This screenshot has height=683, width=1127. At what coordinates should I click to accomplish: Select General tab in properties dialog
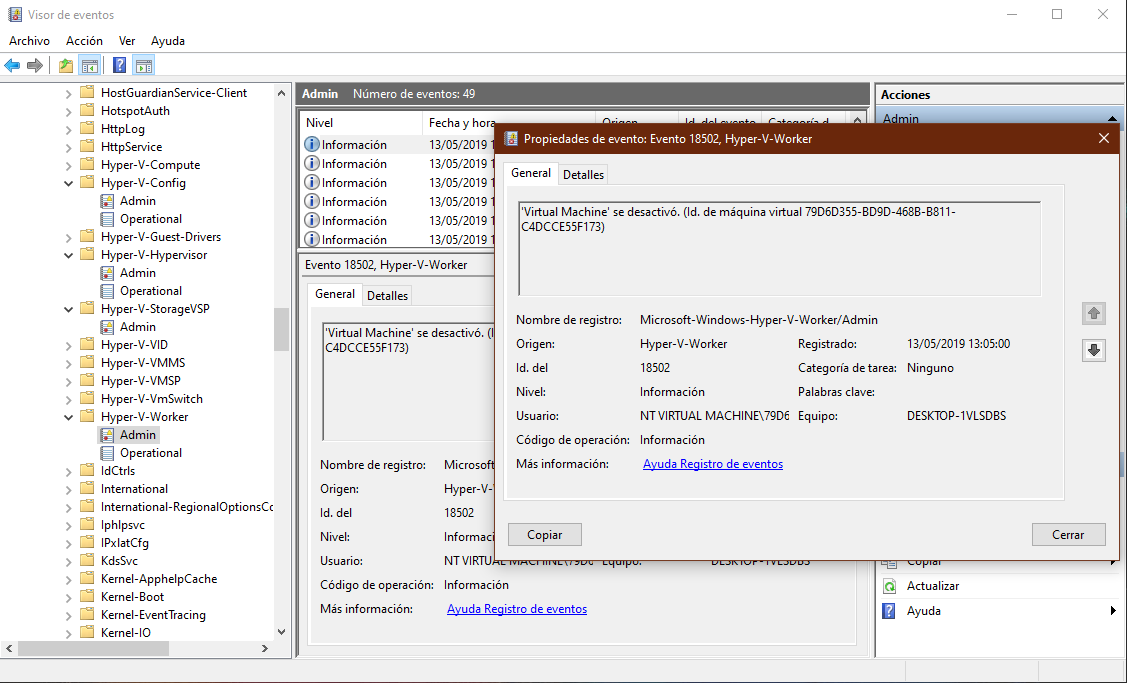pos(531,173)
